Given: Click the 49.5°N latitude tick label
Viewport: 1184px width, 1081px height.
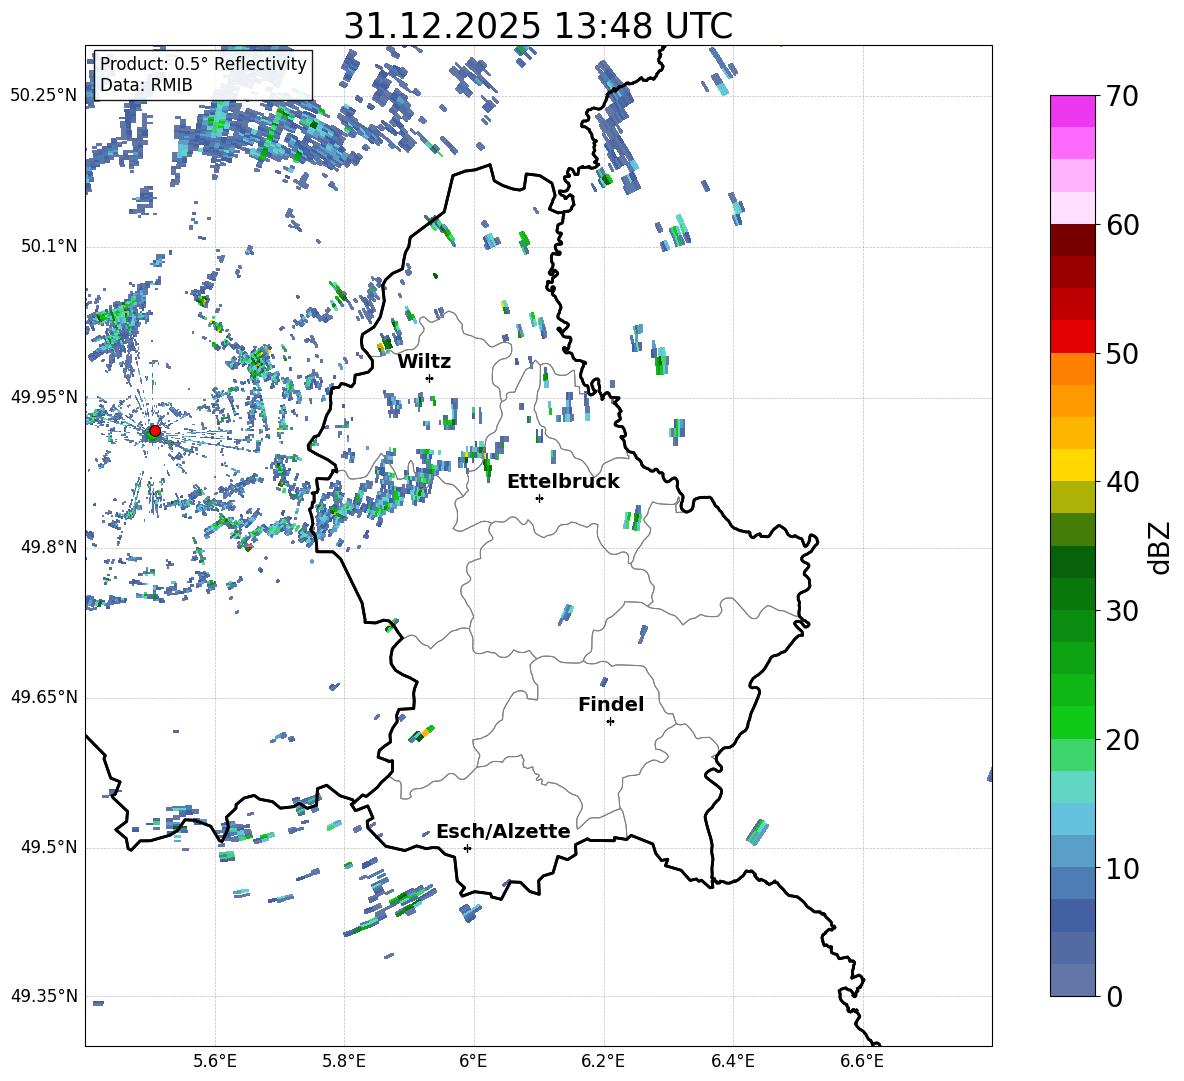Looking at the screenshot, I should 48,847.
